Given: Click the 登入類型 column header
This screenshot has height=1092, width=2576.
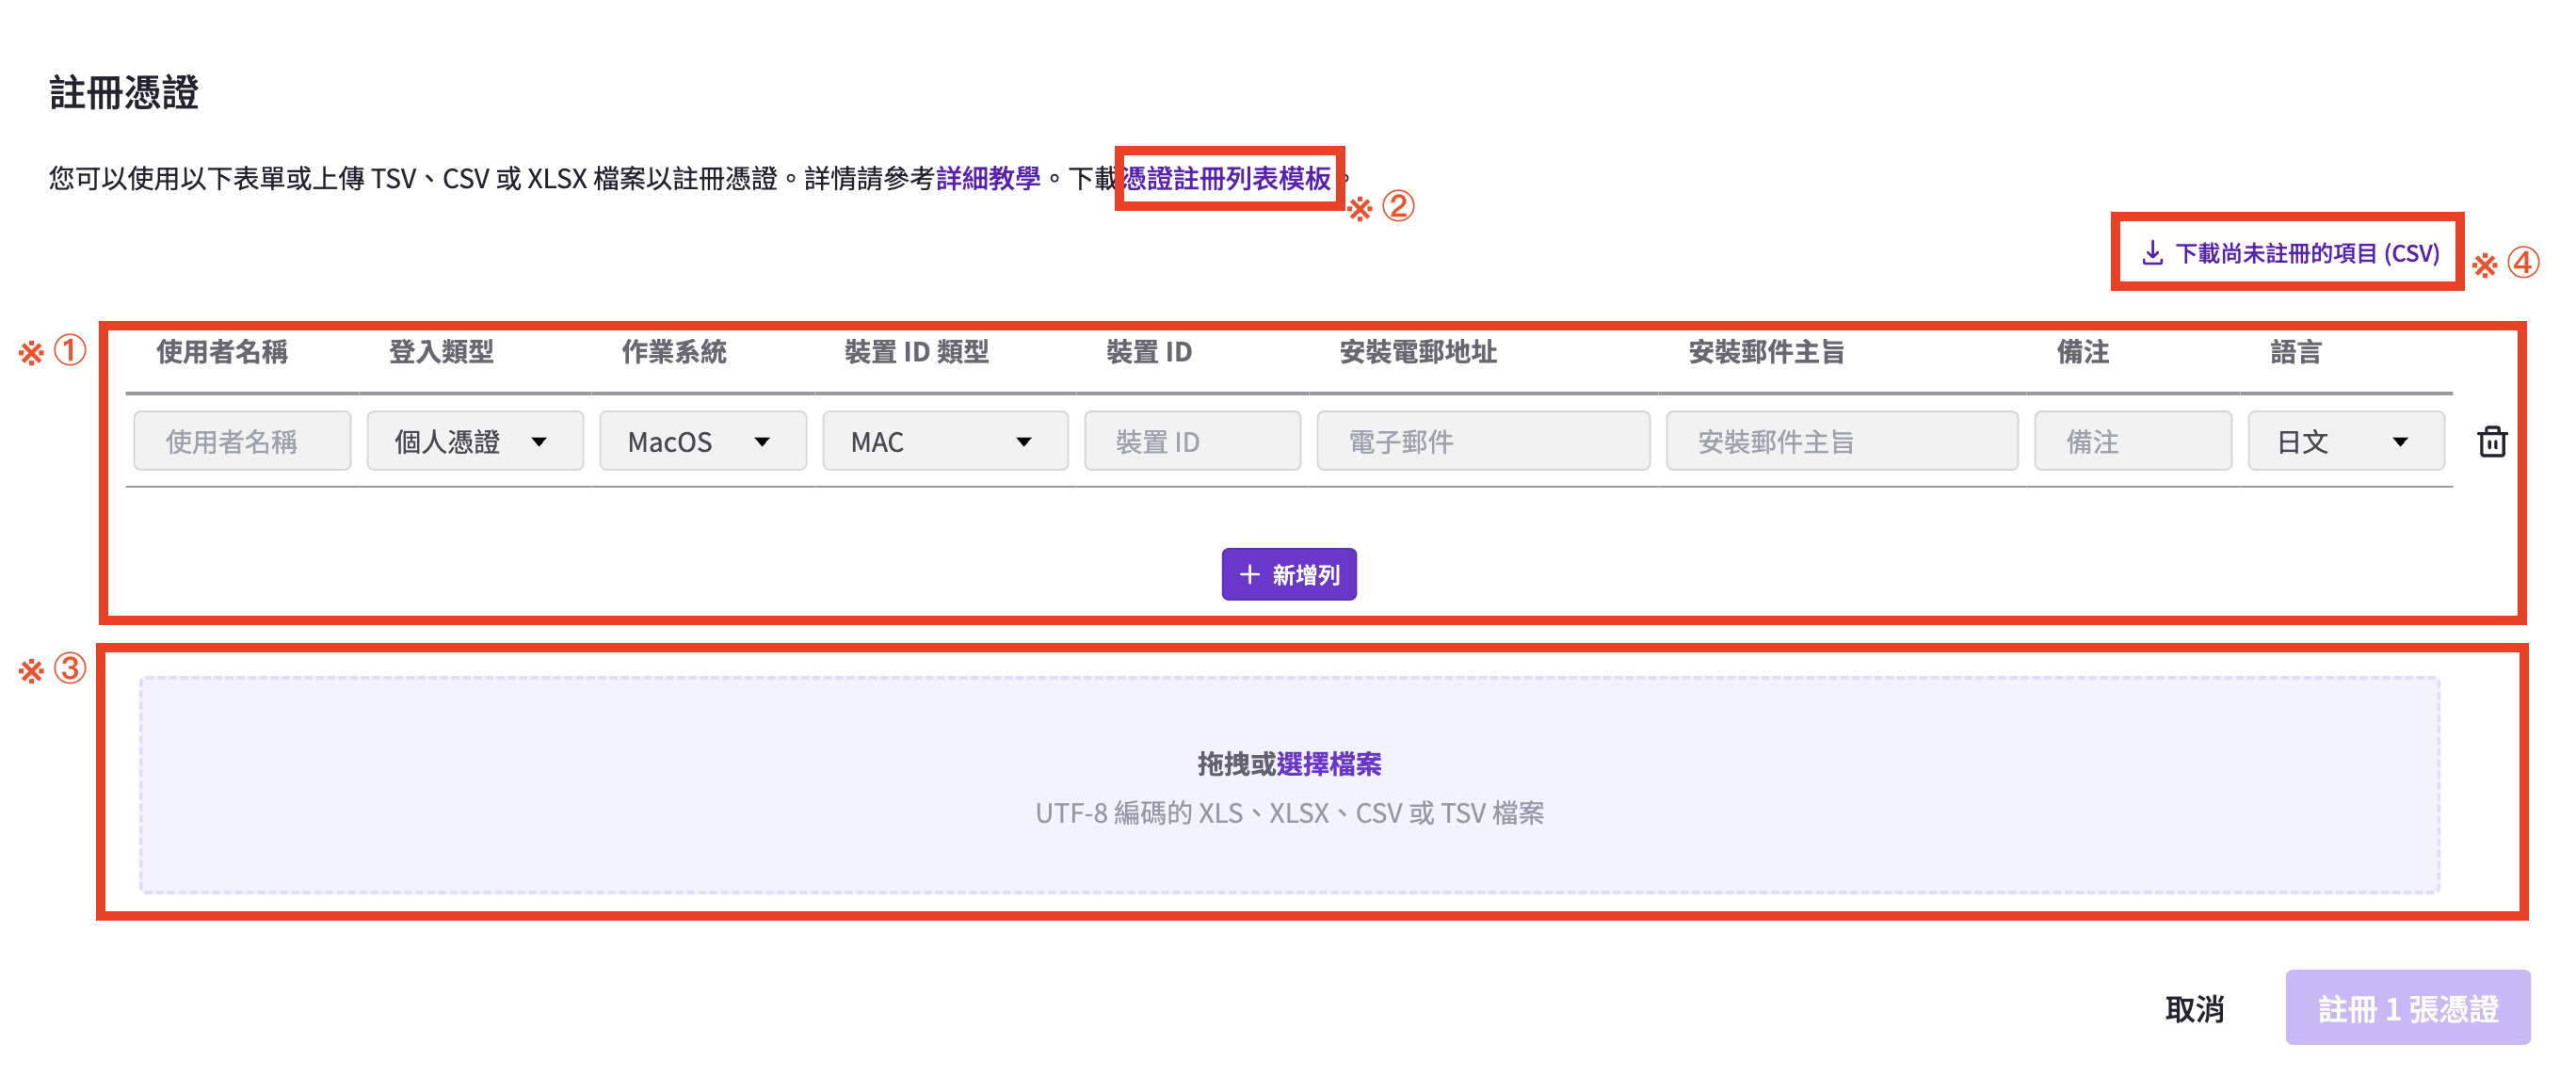Looking at the screenshot, I should [x=441, y=352].
